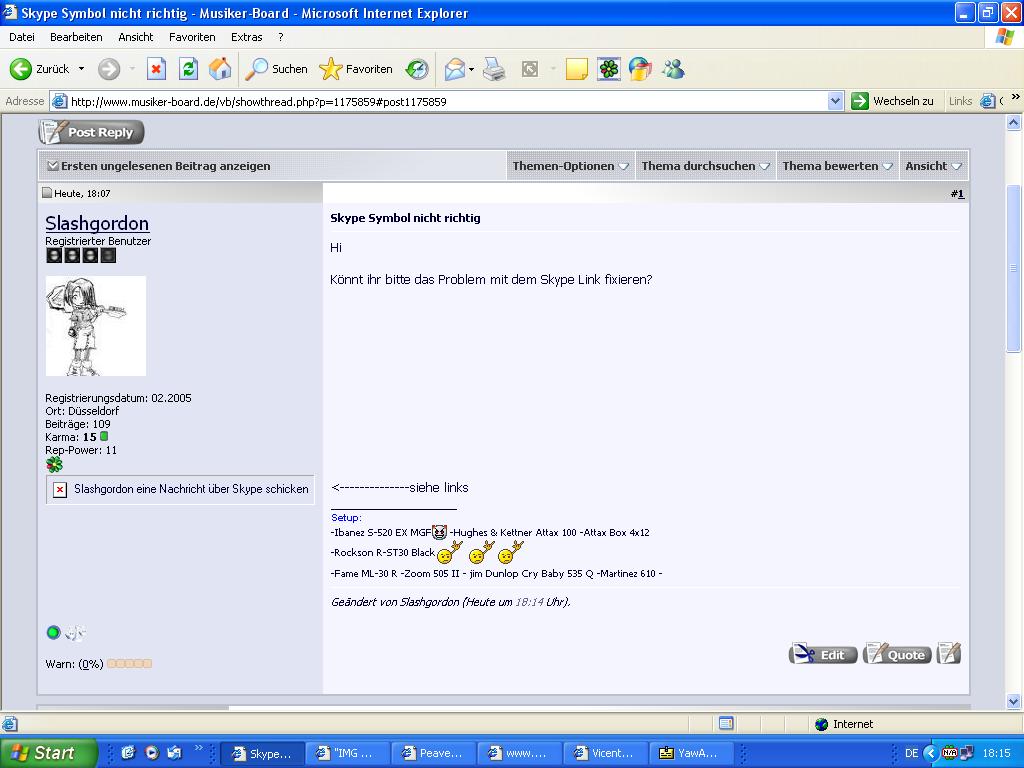
Task: Click the Mail envelope toolbar icon
Action: 455,69
